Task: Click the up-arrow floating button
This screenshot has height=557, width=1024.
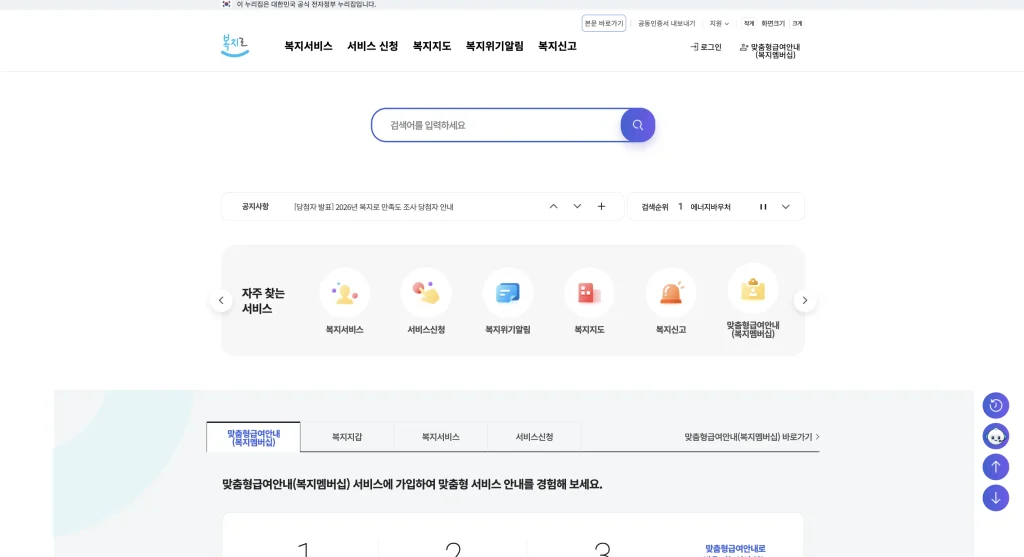Action: tap(995, 467)
